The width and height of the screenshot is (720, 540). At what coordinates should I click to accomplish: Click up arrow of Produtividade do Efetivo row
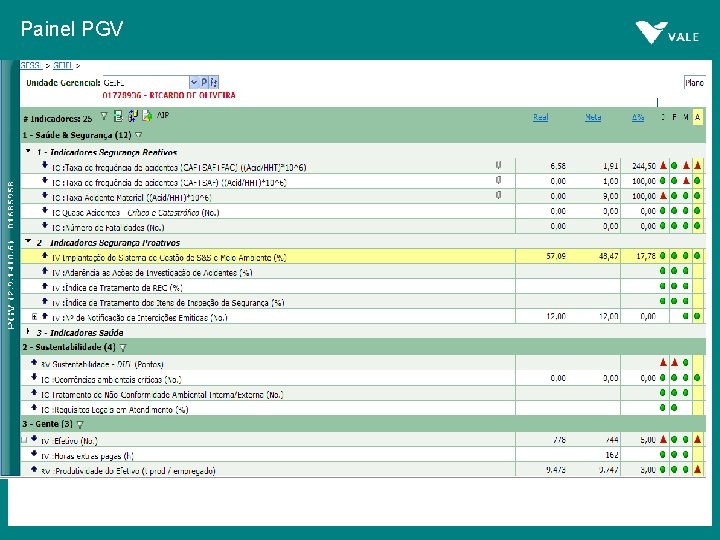[x=34, y=469]
